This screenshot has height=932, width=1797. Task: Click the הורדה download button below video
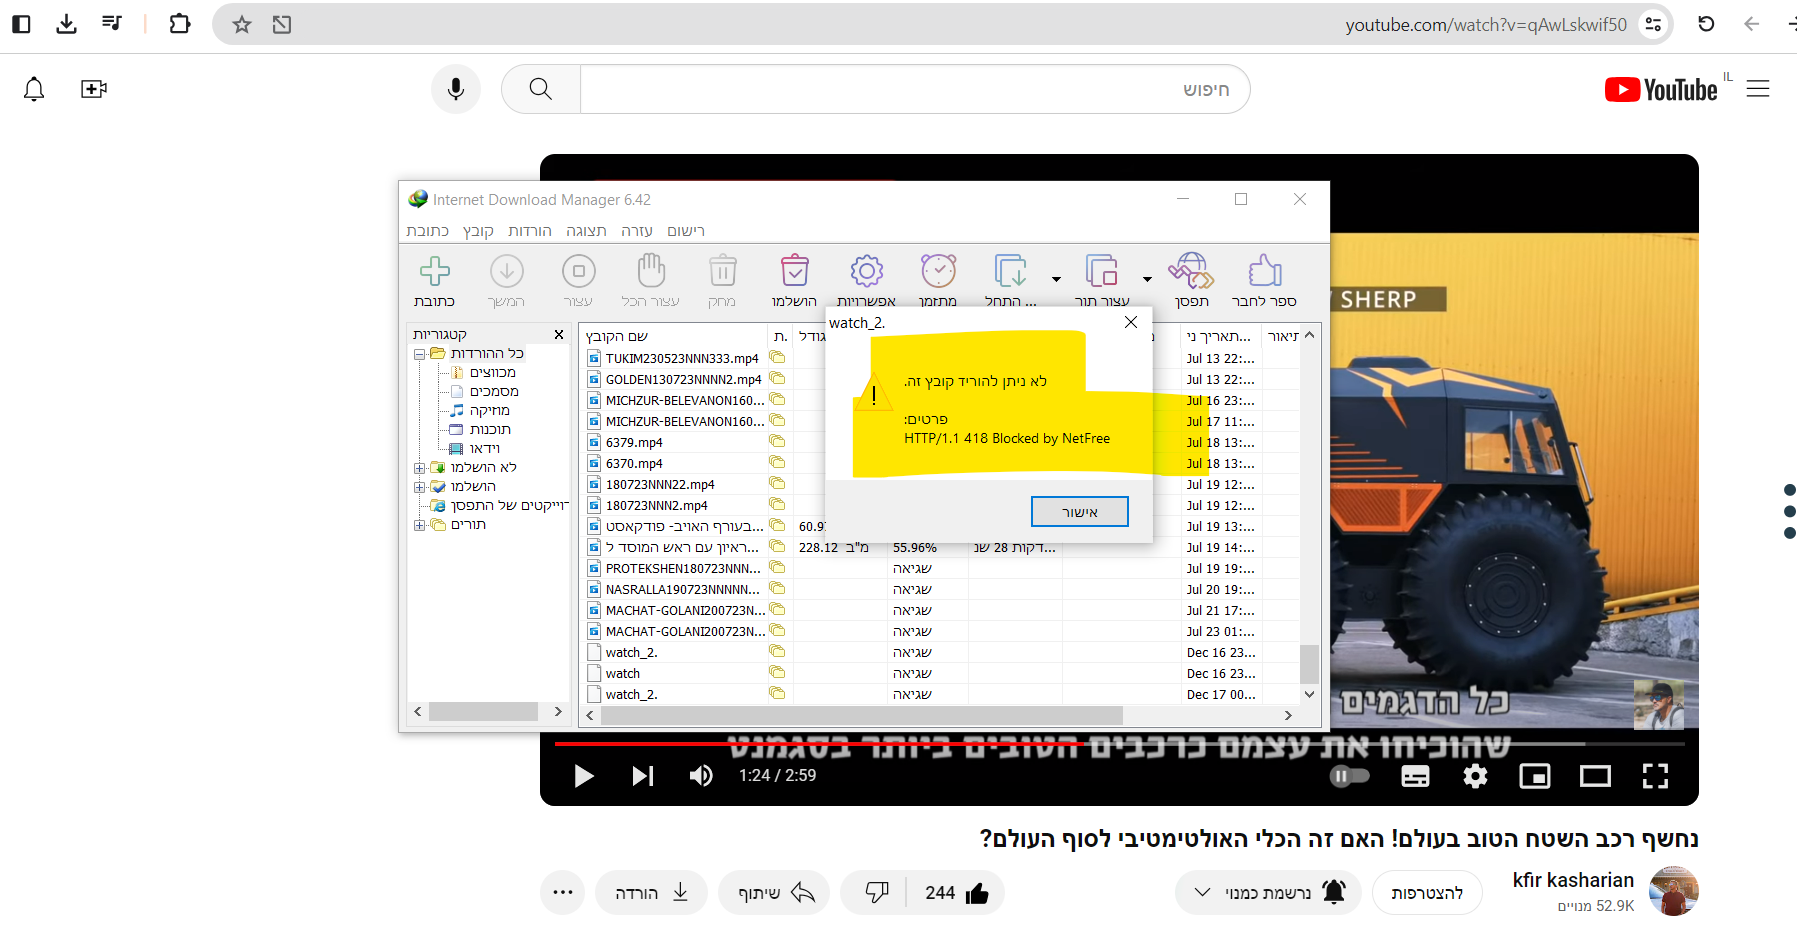coord(651,893)
